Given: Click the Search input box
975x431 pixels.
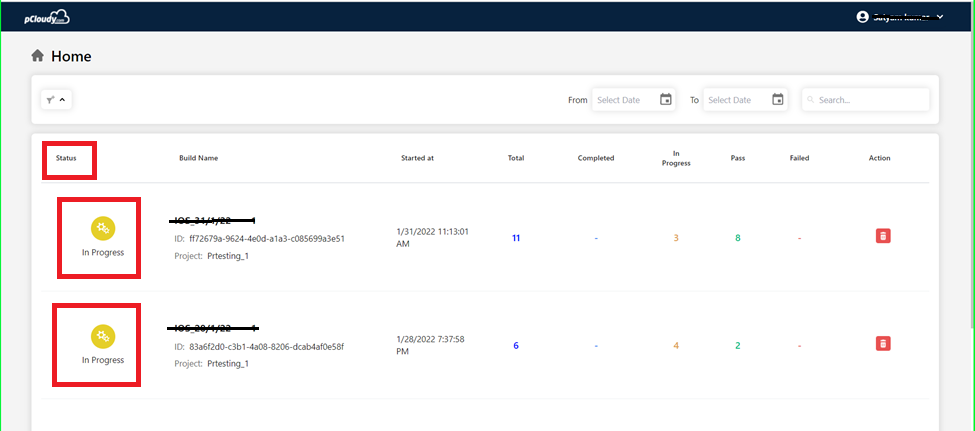Looking at the screenshot, I should tap(870, 100).
